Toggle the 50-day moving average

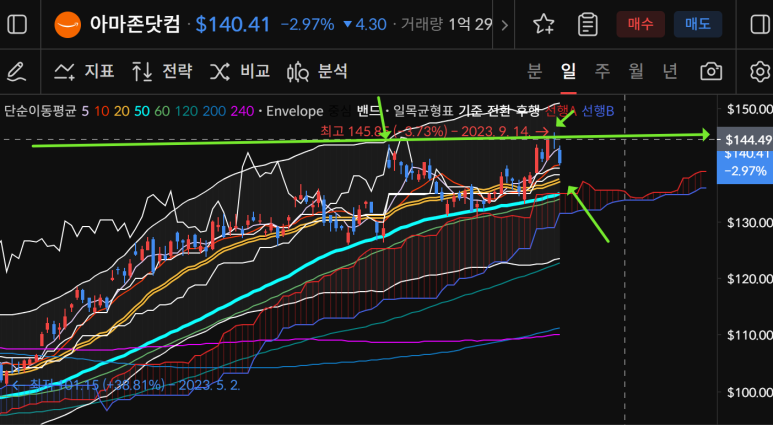click(x=141, y=111)
